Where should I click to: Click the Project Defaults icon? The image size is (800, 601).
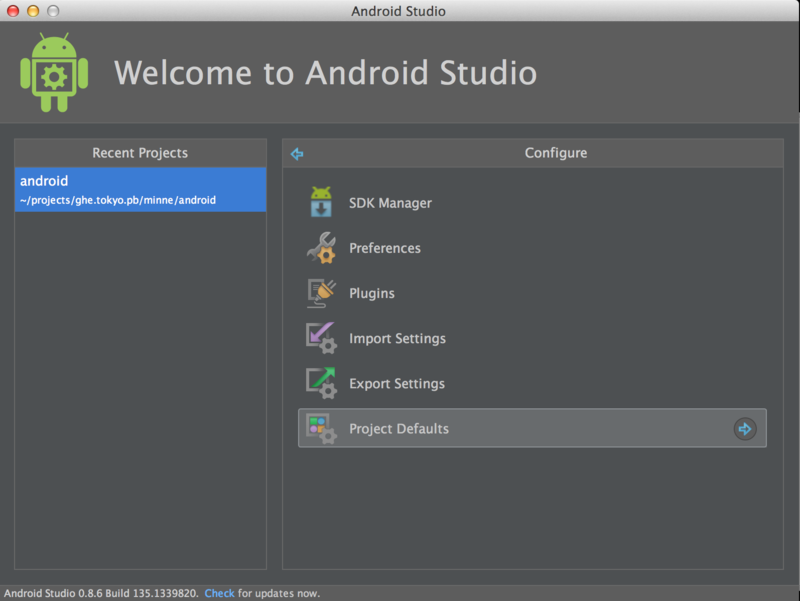(321, 429)
